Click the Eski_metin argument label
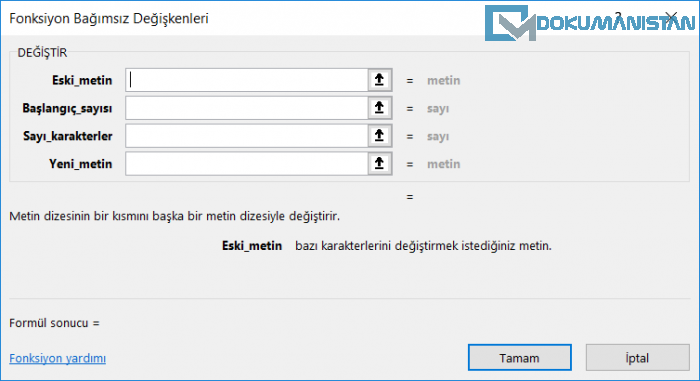The image size is (700, 381). (x=82, y=80)
